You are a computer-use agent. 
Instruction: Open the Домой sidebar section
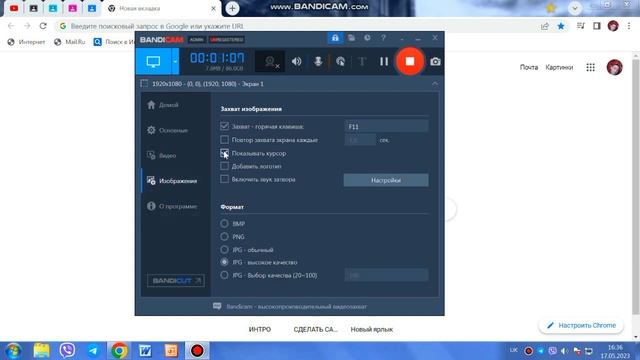coord(163,105)
